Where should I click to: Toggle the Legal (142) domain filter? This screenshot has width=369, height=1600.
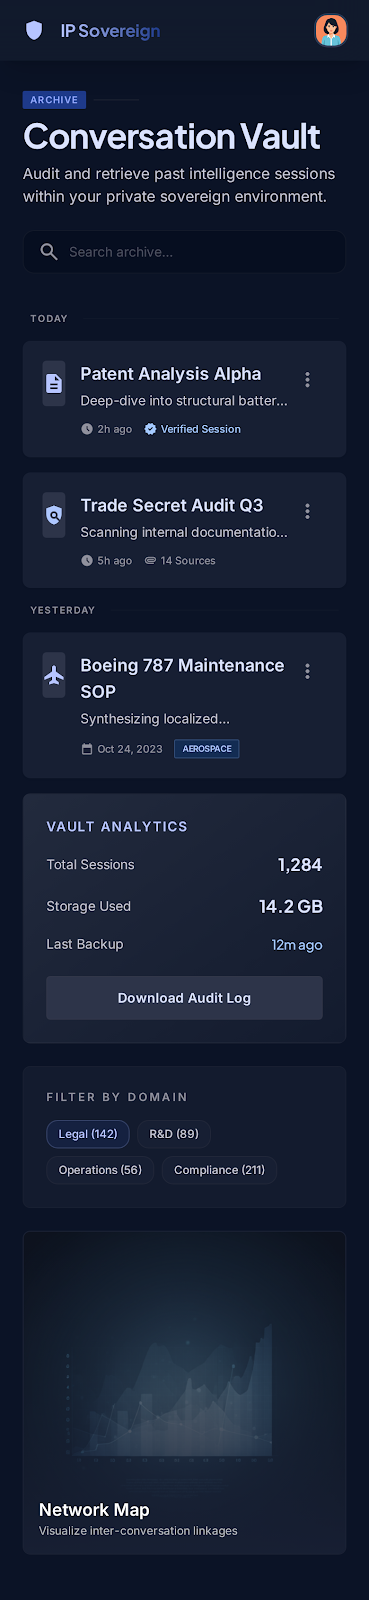88,1134
